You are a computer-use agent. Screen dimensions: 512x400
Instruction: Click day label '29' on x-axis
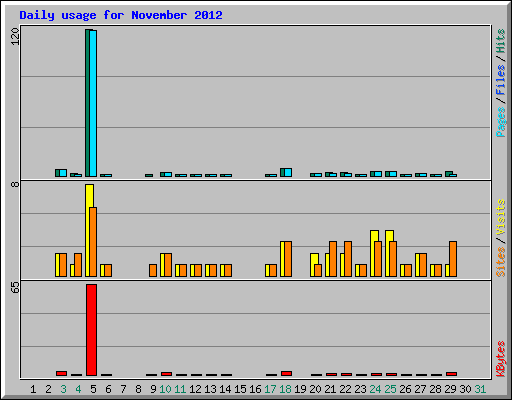click(450, 389)
